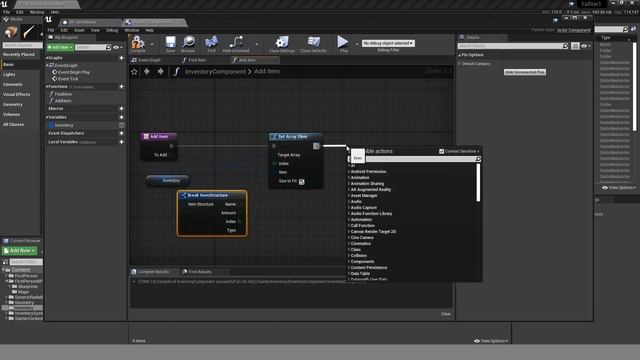
Task: Click the Add Item node exec output pin
Action: click(x=171, y=146)
